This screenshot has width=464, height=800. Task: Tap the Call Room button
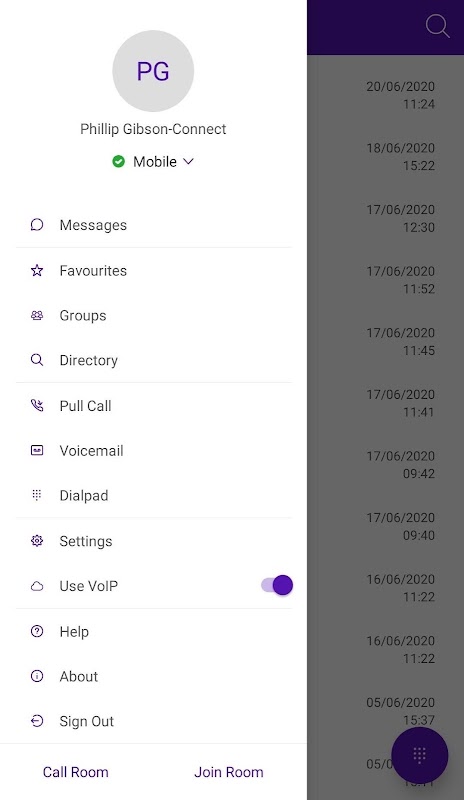click(76, 772)
